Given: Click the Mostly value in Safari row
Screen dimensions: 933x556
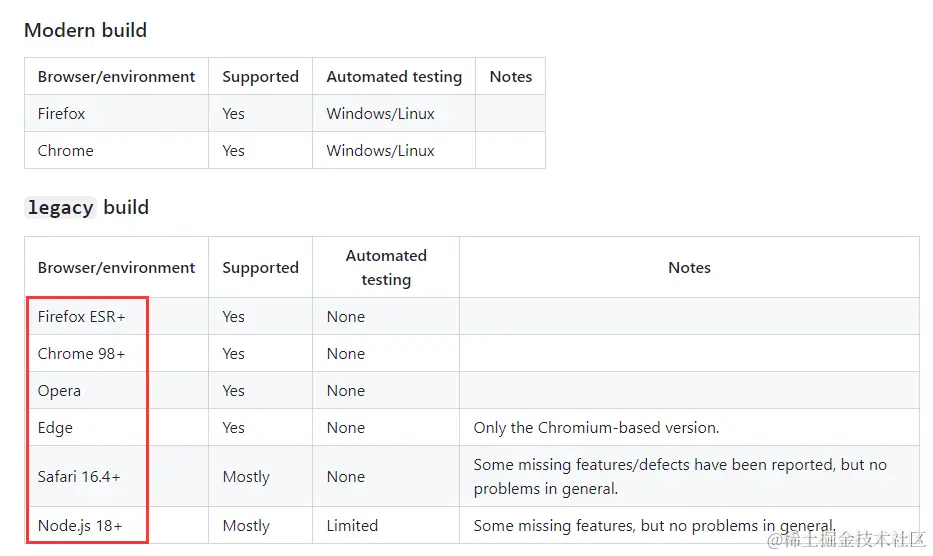Looking at the screenshot, I should pyautogui.click(x=246, y=476).
